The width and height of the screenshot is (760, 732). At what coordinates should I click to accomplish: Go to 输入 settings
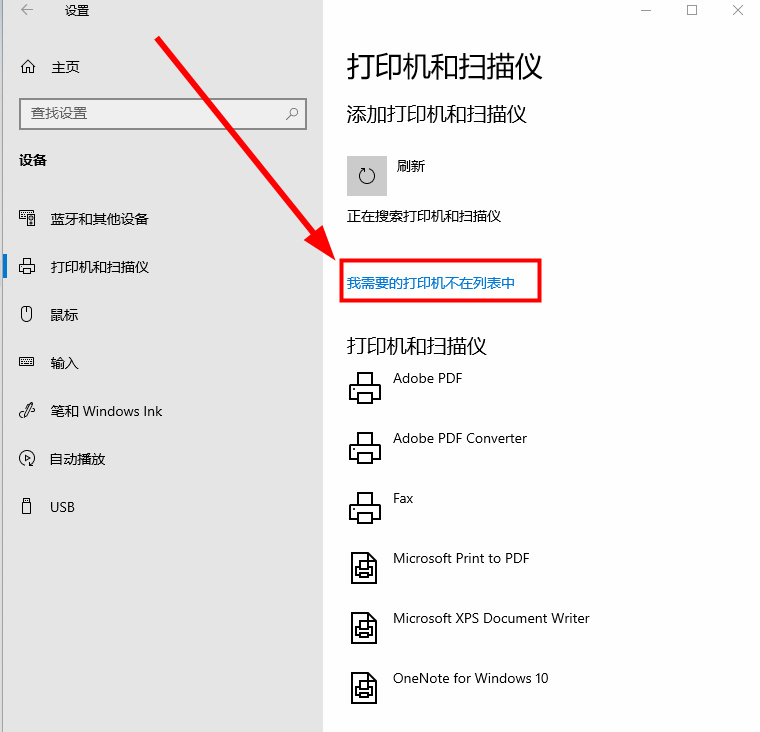click(64, 363)
